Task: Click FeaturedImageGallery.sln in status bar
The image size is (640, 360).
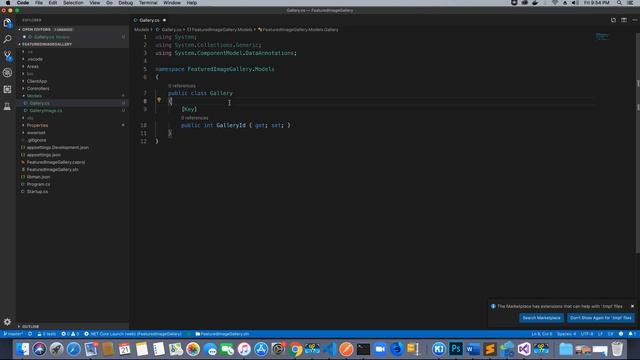Action: (222, 334)
